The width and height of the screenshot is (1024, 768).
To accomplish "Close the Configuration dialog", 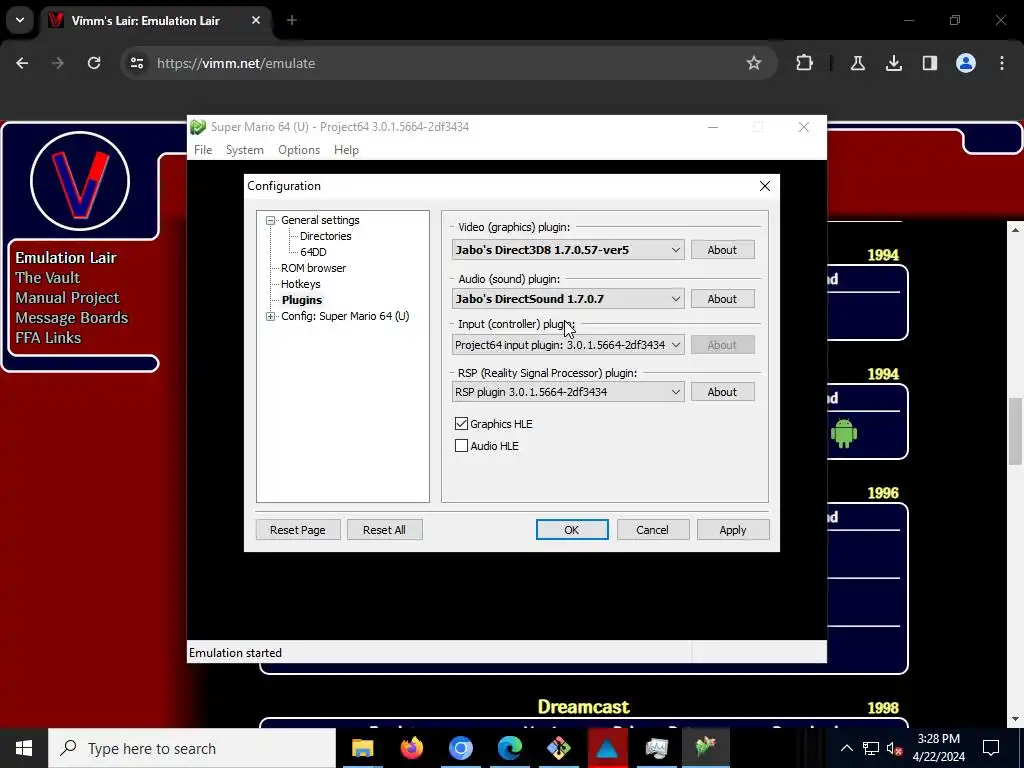I will 765,186.
